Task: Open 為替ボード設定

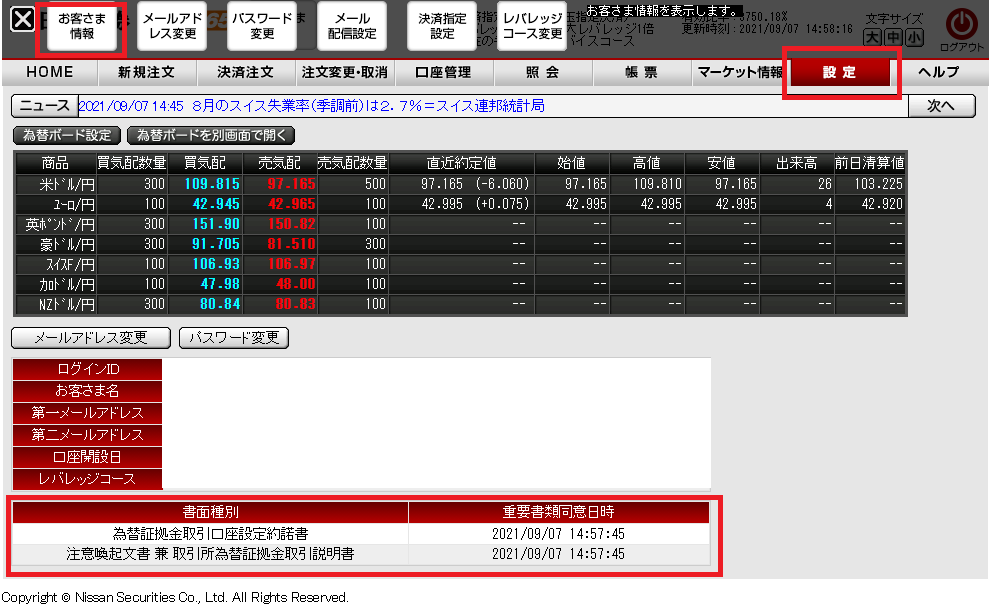Action: [x=67, y=135]
